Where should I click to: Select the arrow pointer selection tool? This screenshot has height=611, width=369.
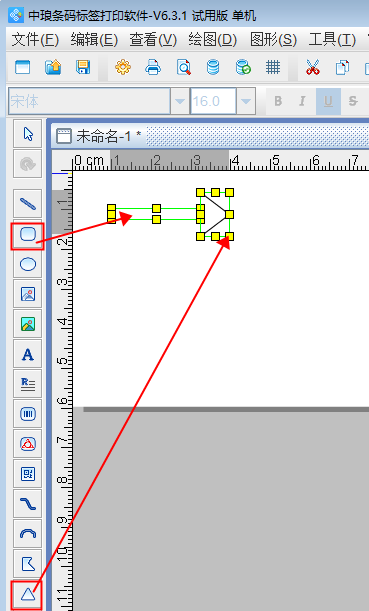(x=28, y=134)
